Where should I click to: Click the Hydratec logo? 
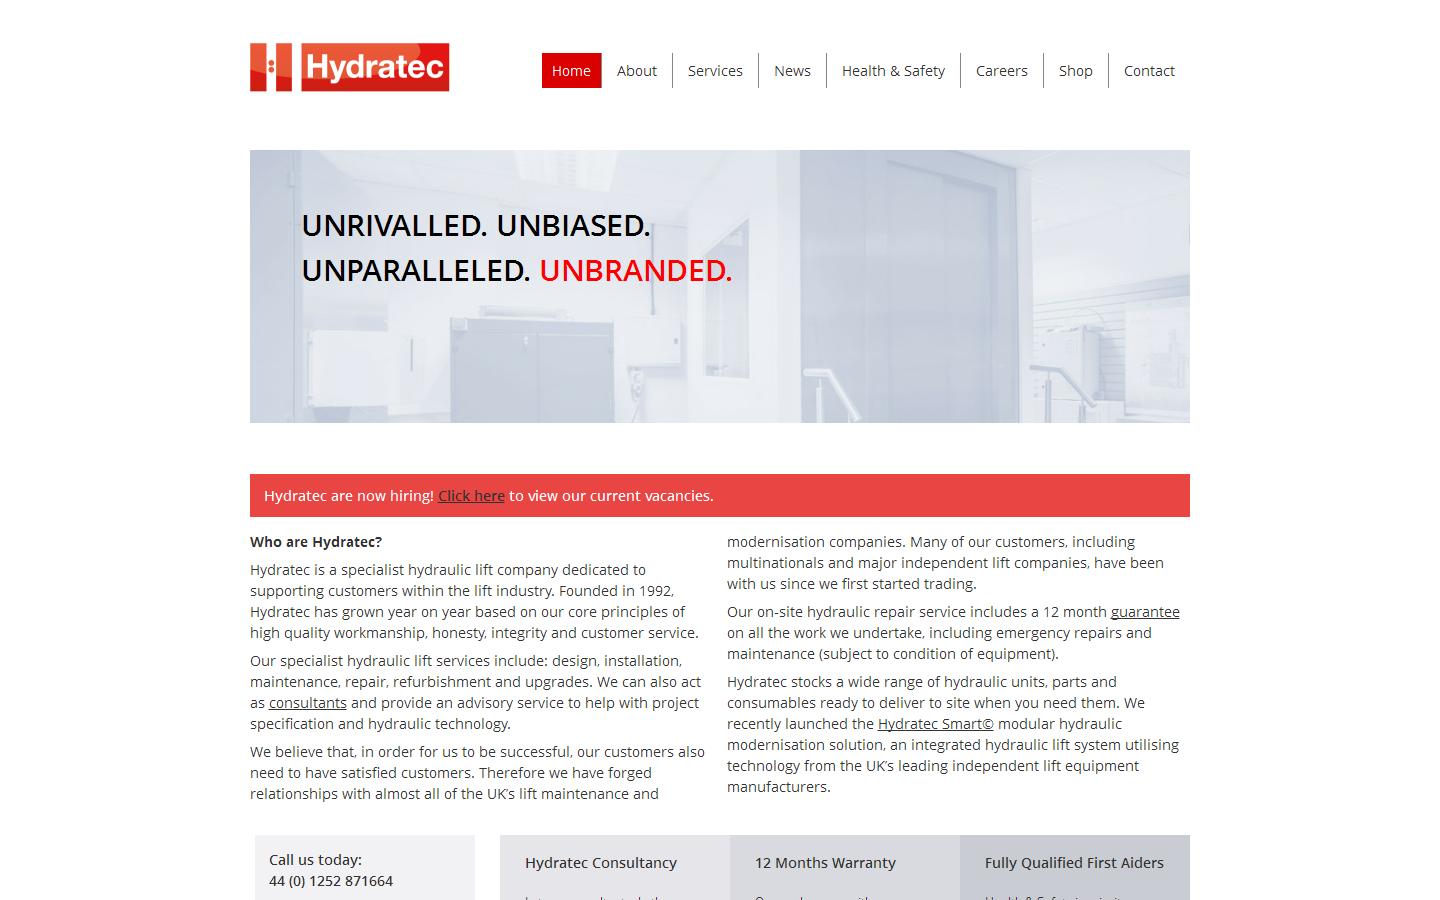(x=349, y=67)
